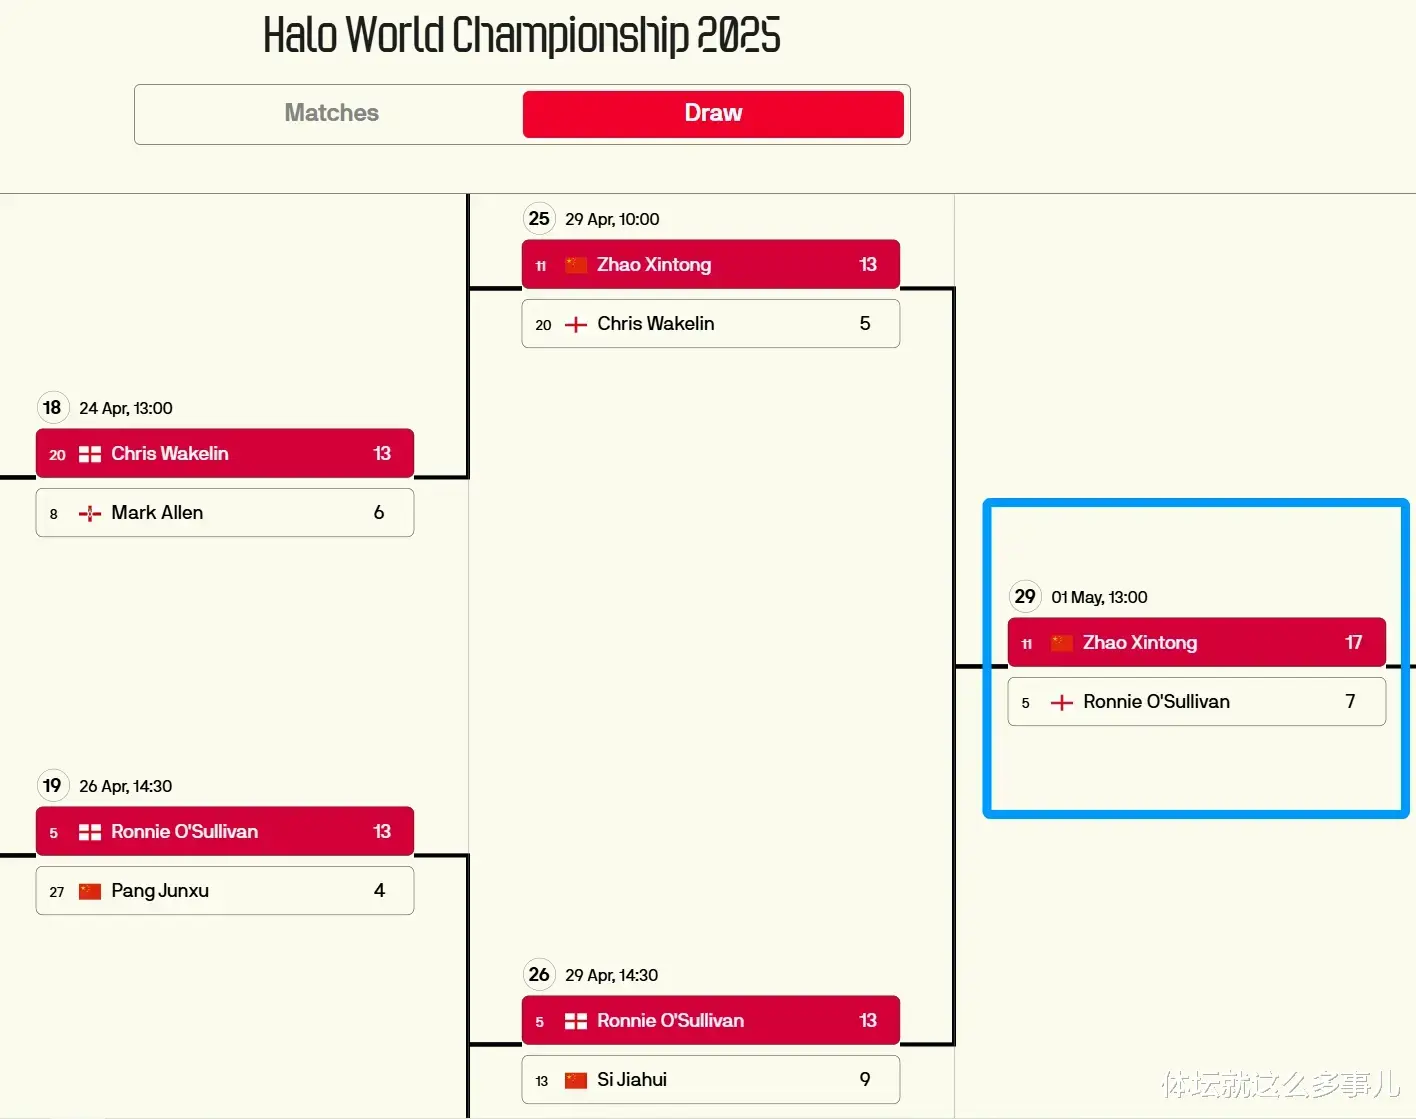
Task: Click England flag beside Ronnie O'Sullivan, match 19
Action: [x=90, y=832]
